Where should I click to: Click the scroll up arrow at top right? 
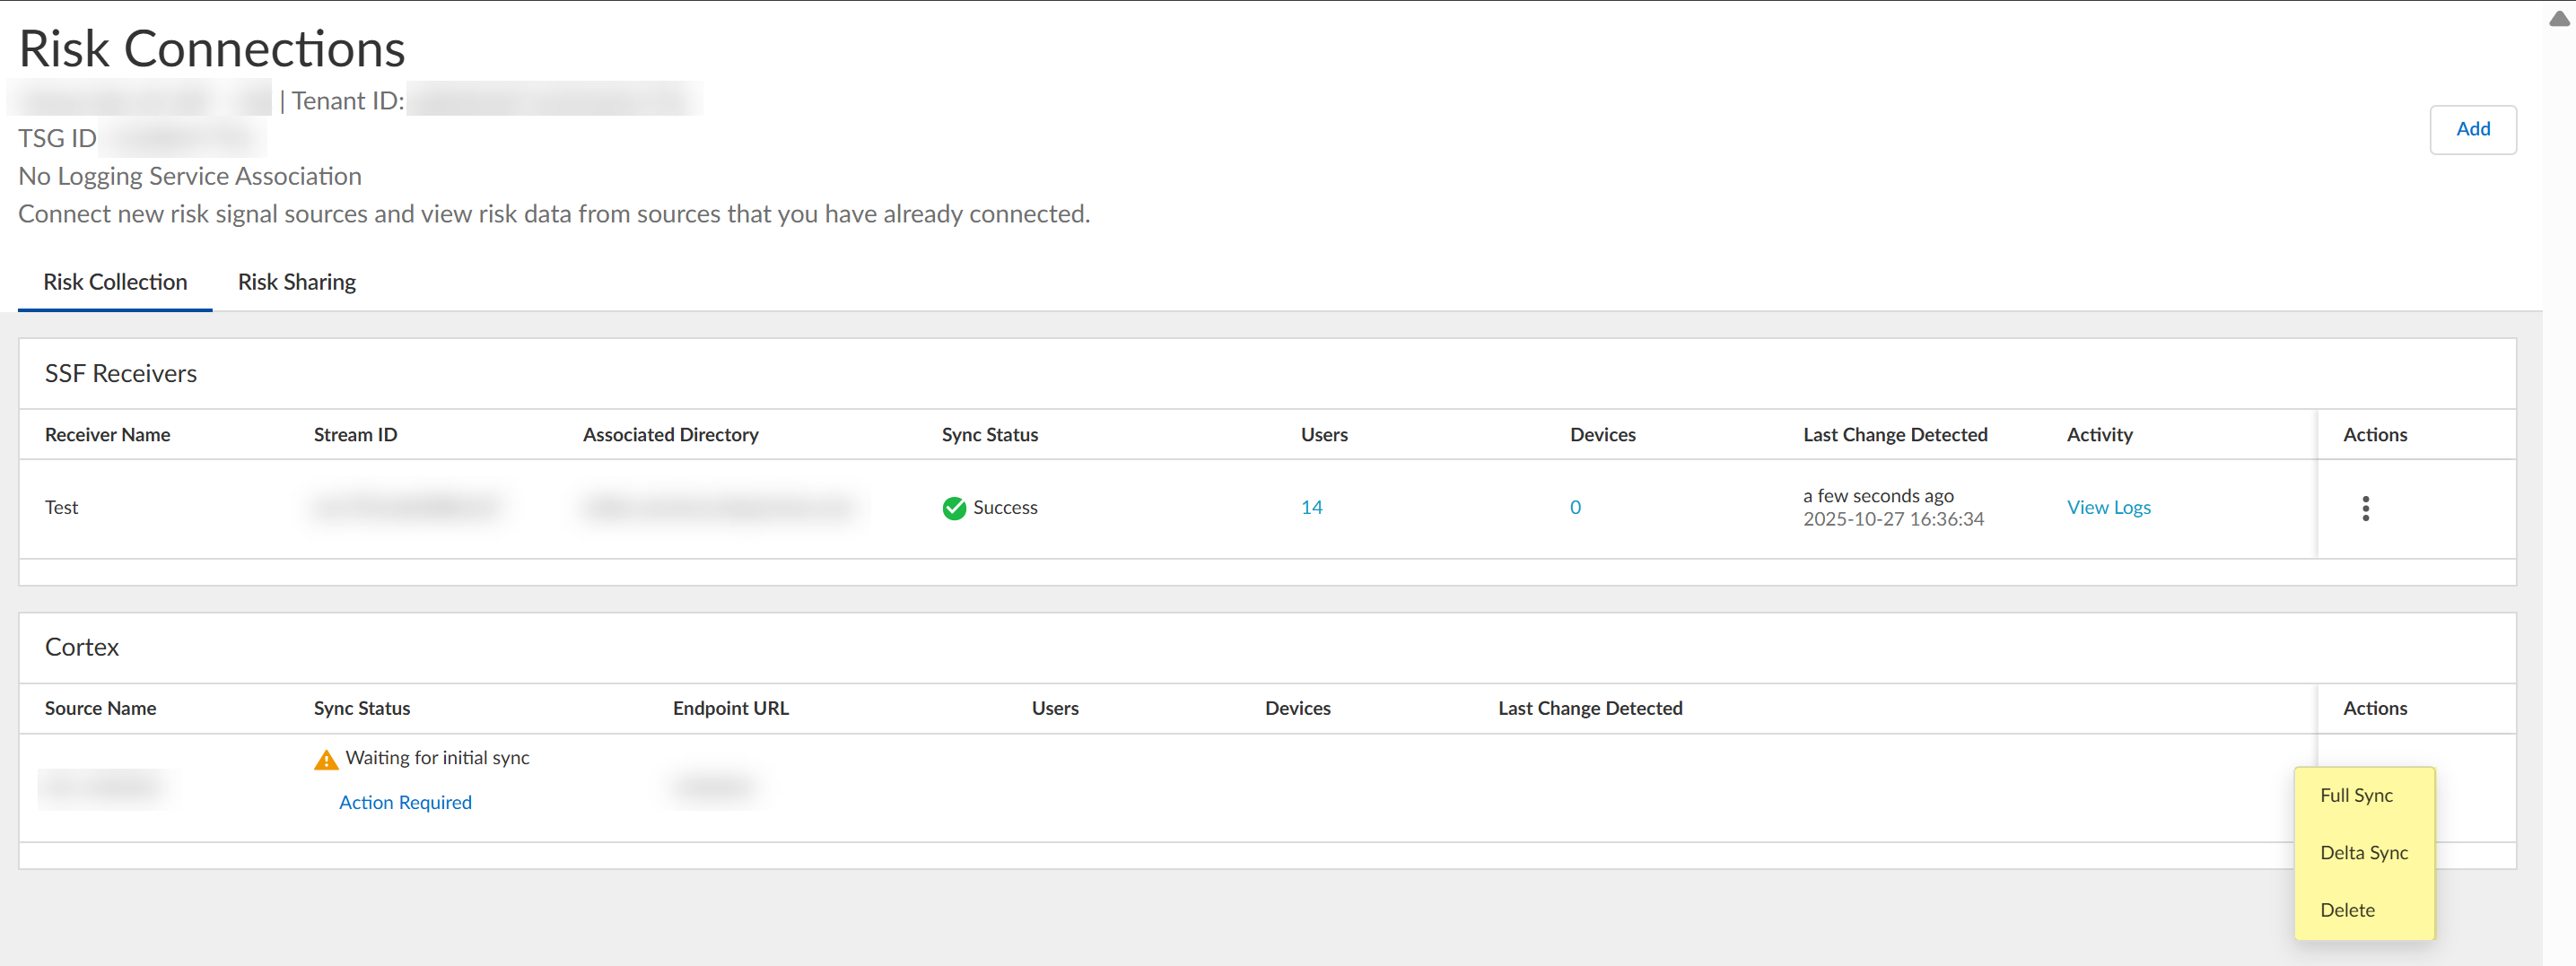point(2559,19)
